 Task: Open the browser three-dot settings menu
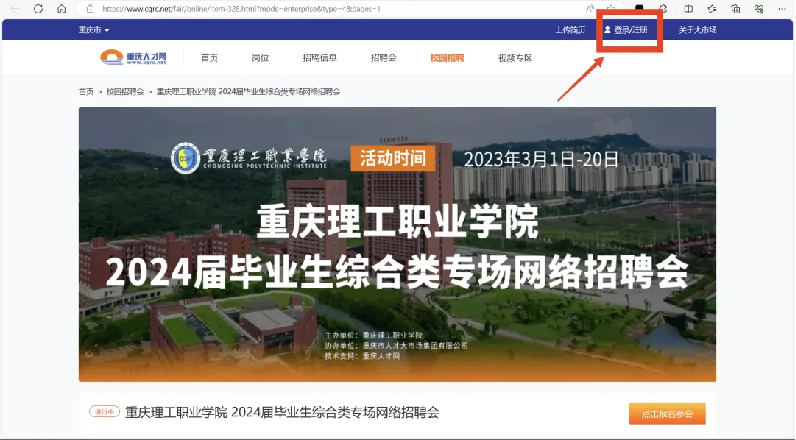tap(783, 7)
